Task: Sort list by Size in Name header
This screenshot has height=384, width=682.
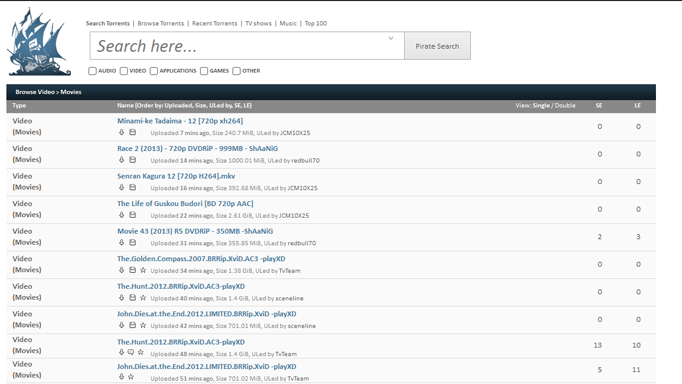Action: click(201, 106)
